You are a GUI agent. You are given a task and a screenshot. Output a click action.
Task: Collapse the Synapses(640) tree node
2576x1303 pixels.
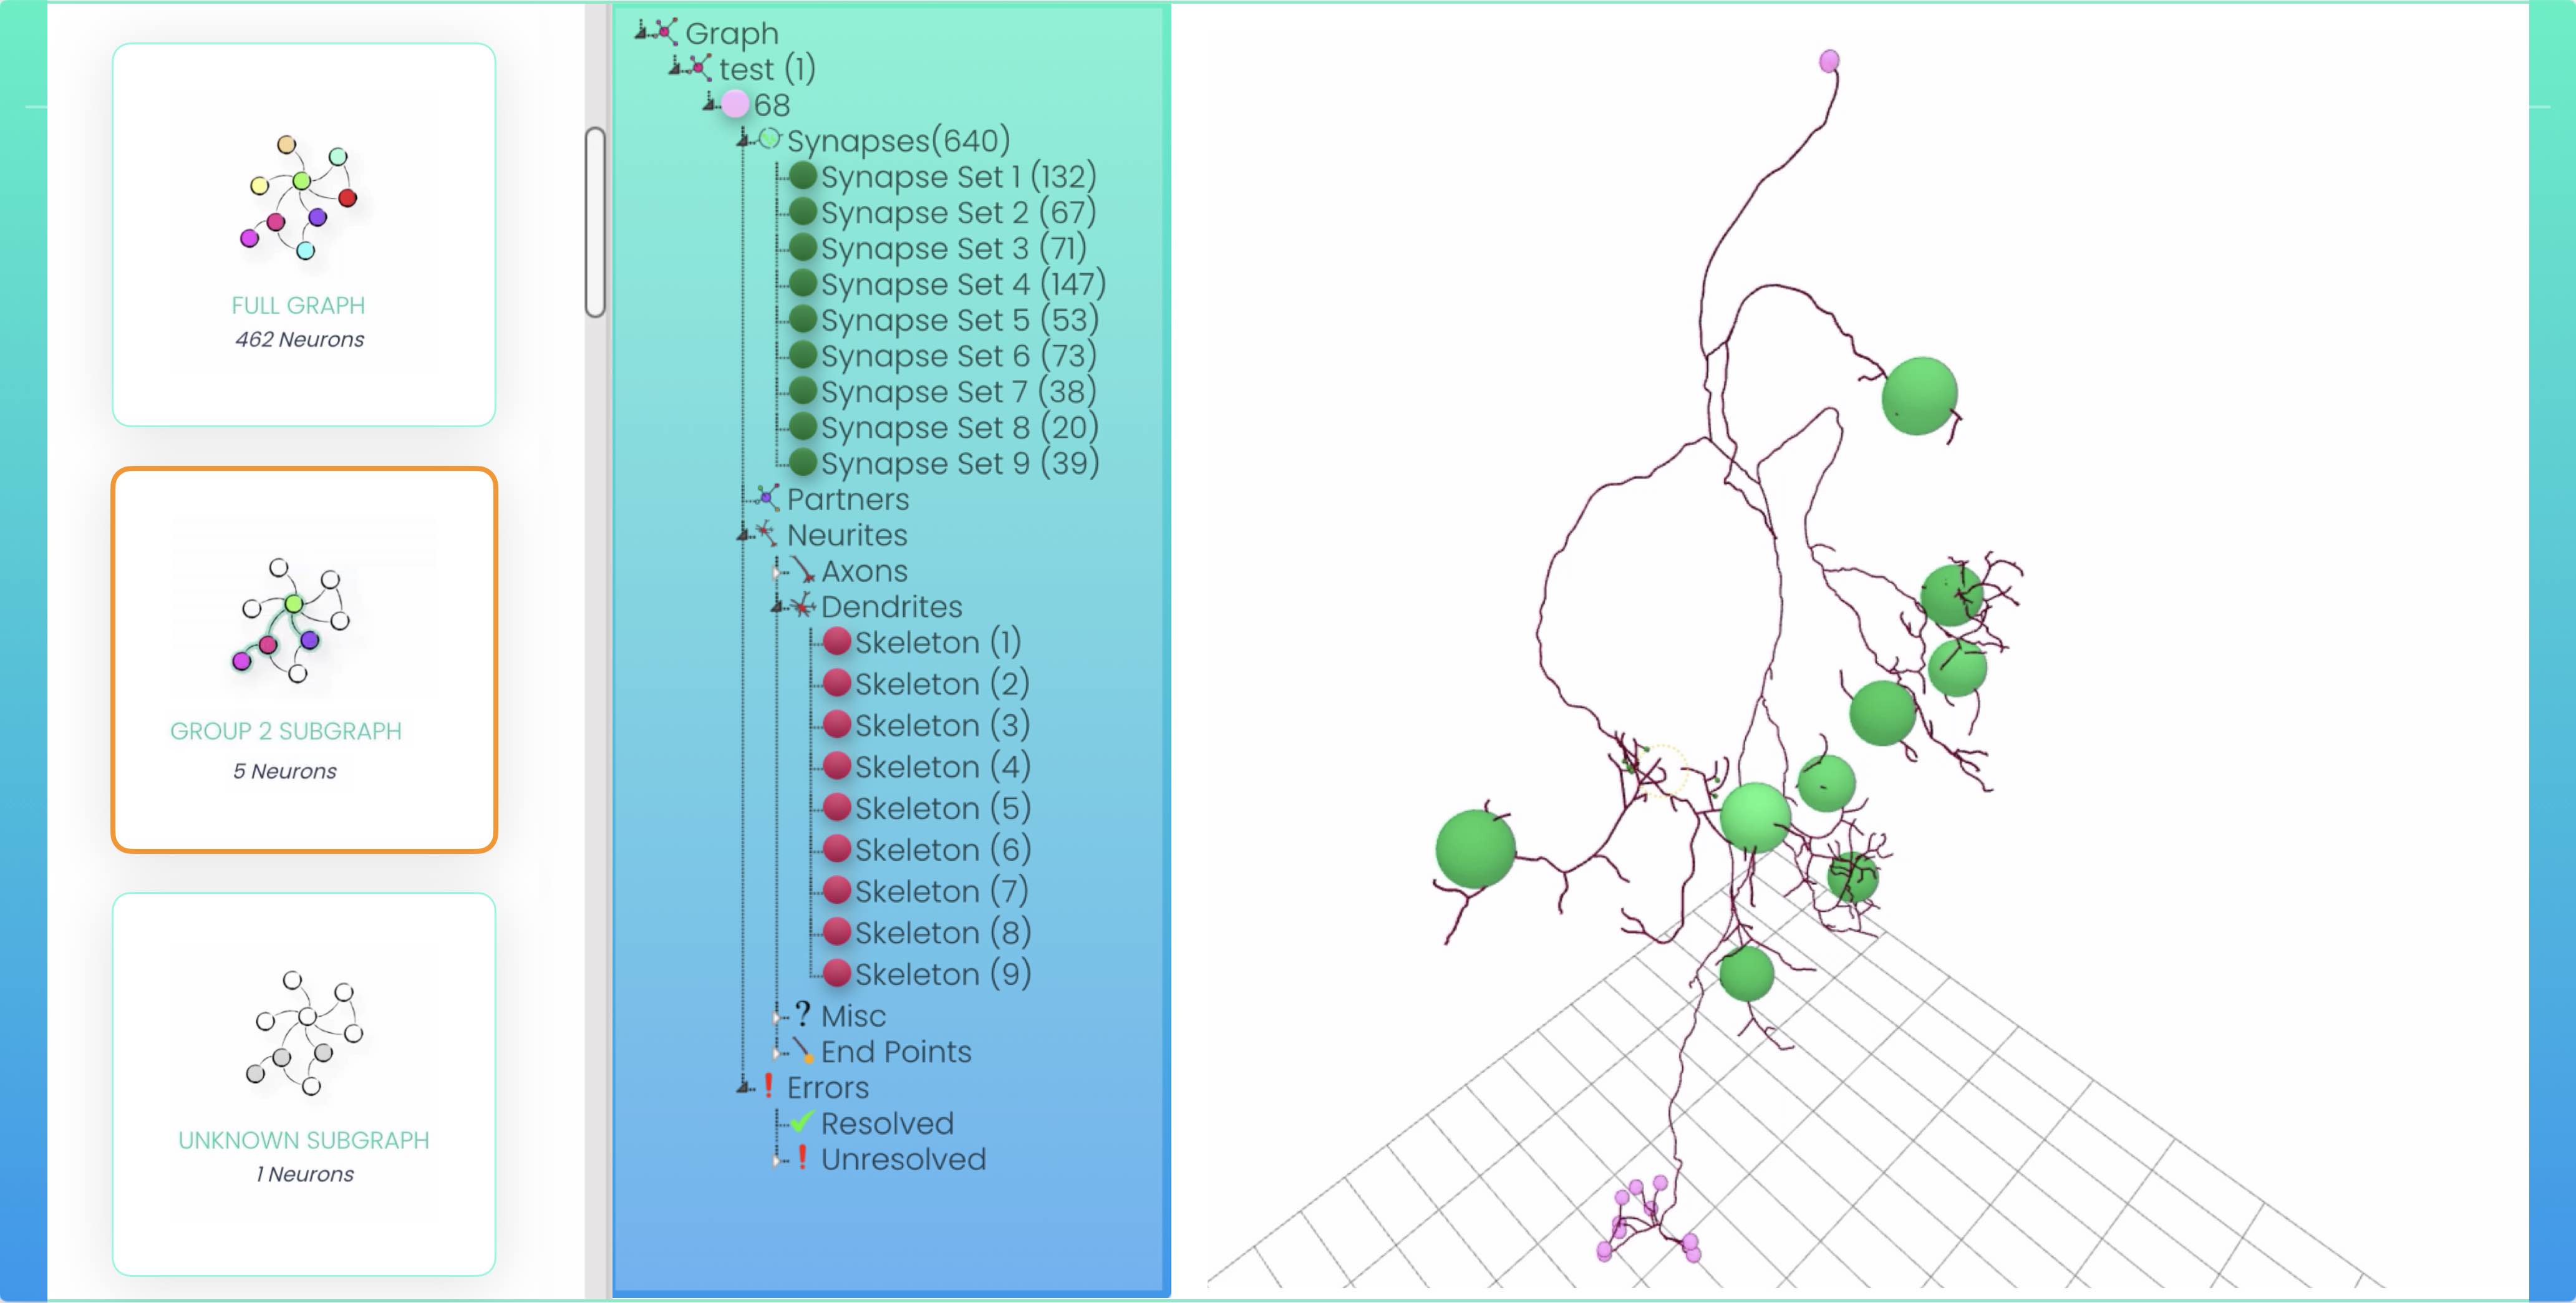(743, 141)
